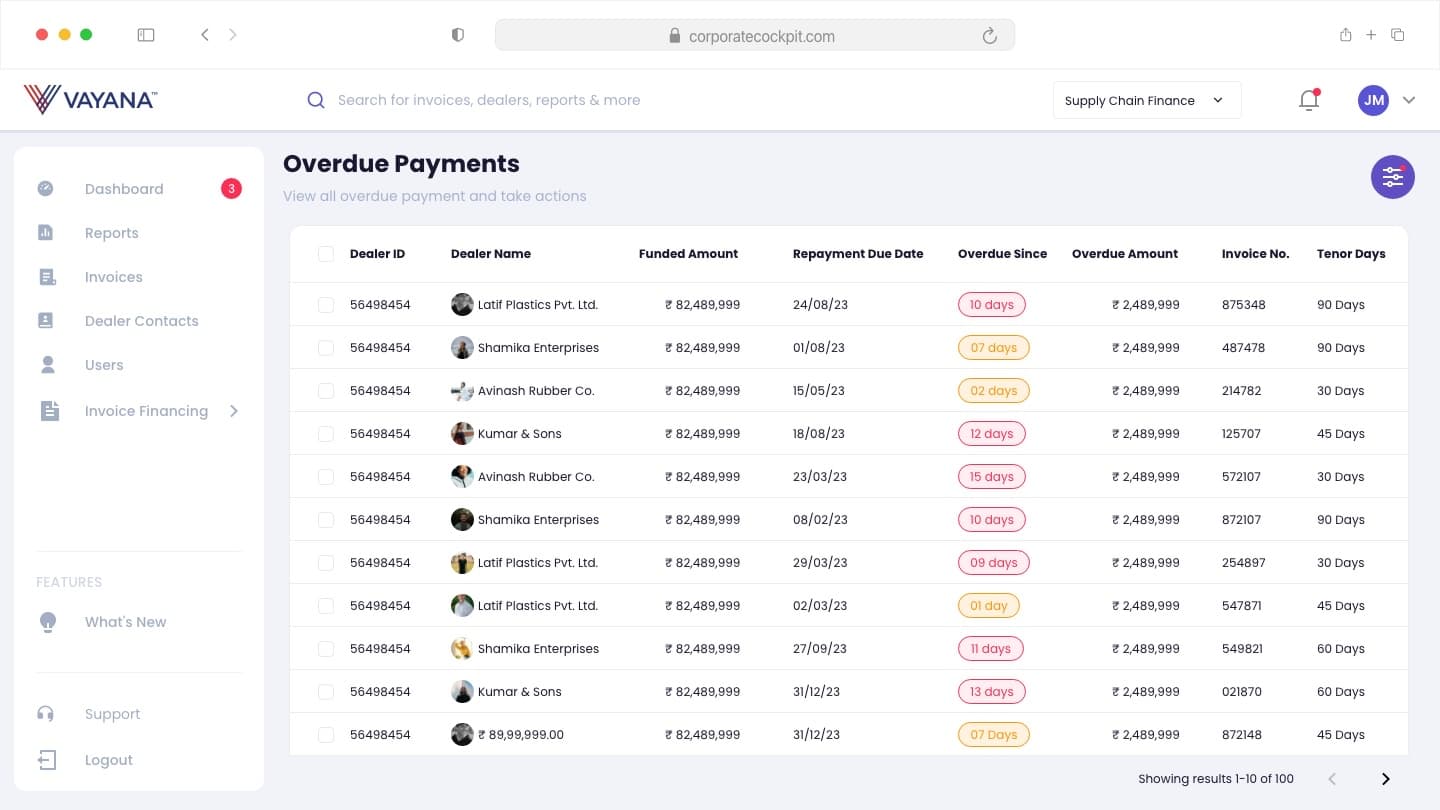Click the Logout door icon
1440x810 pixels.
(x=47, y=760)
